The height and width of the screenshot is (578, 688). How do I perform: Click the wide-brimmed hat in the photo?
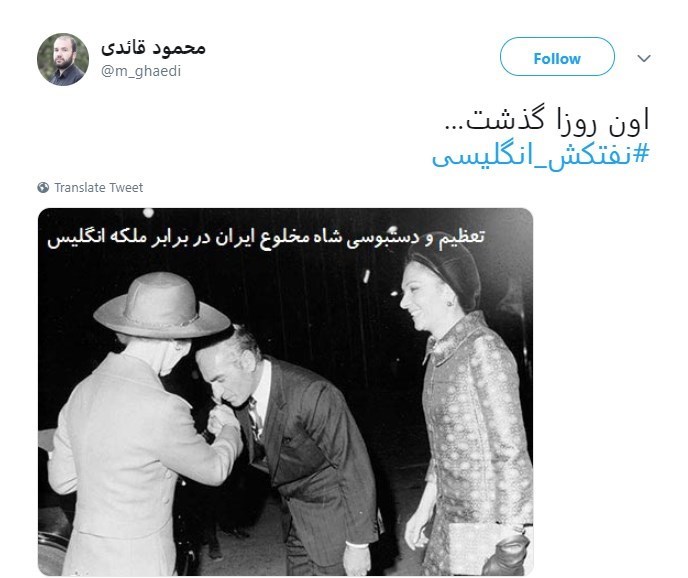pos(161,305)
